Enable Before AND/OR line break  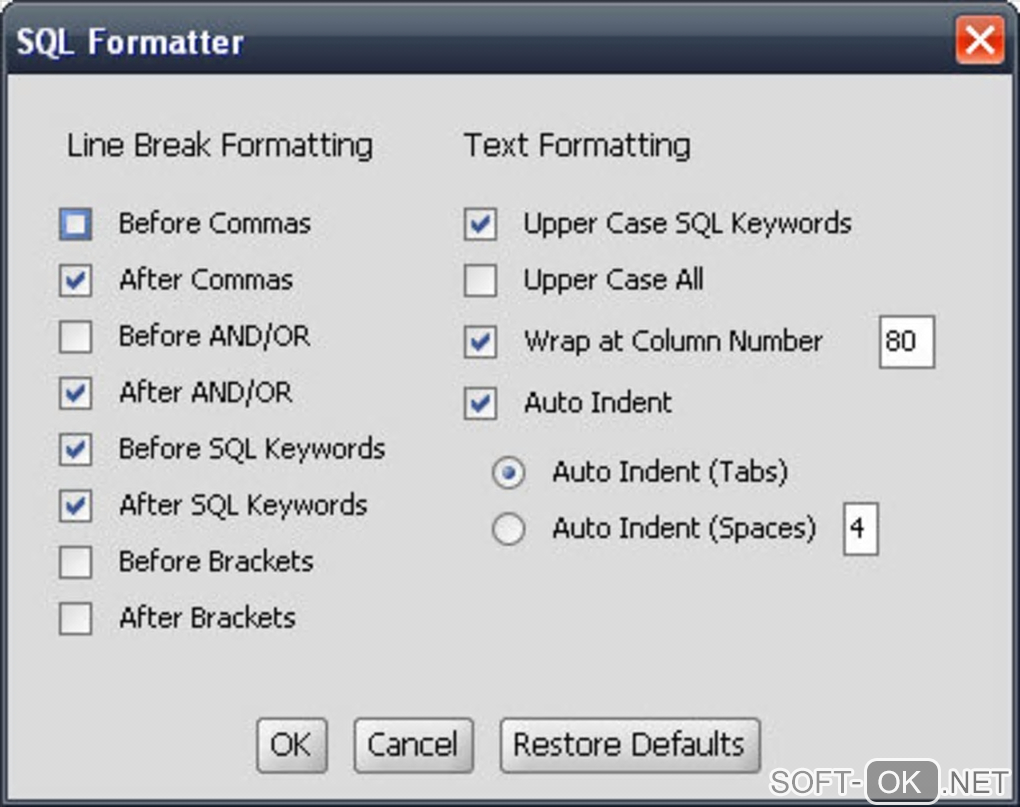click(76, 338)
